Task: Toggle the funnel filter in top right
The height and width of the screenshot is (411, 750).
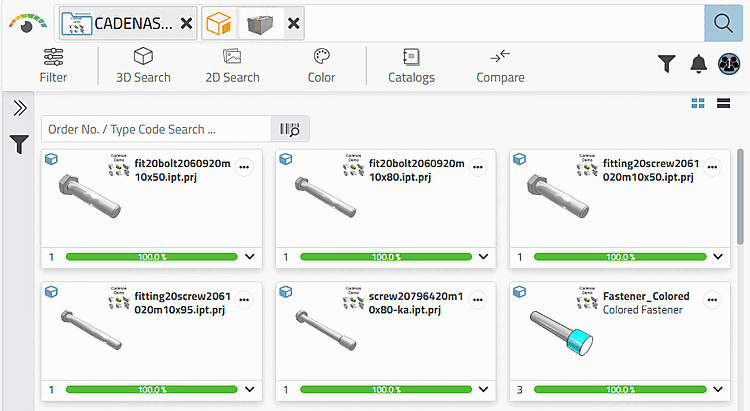Action: coord(667,64)
